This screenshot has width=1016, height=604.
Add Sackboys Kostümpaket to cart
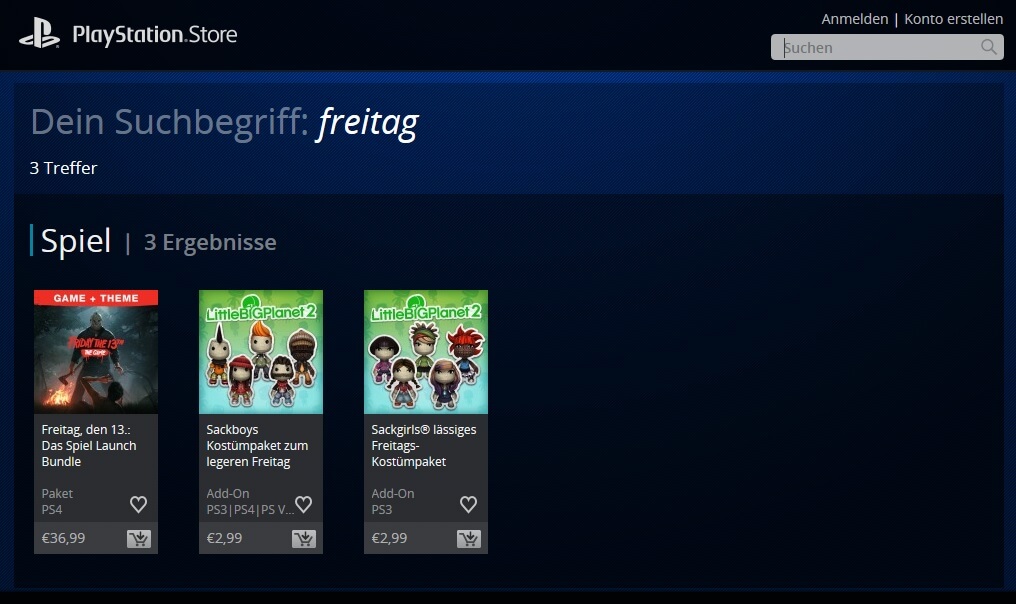[x=304, y=539]
